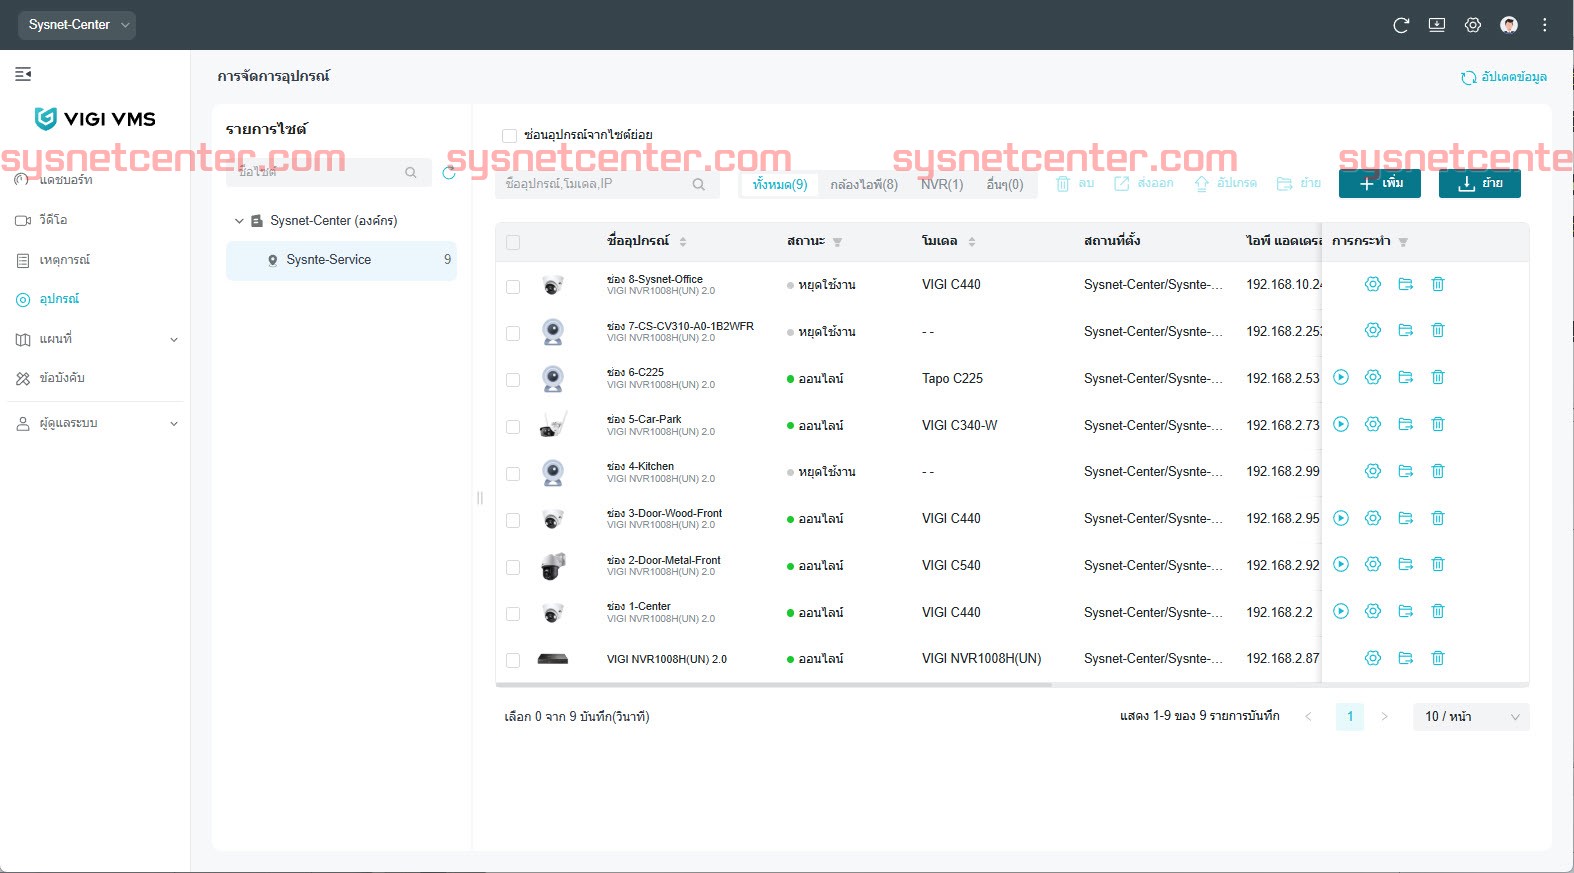Filter the การกระทำ column
Screen dimensions: 1574x873
(1403, 242)
